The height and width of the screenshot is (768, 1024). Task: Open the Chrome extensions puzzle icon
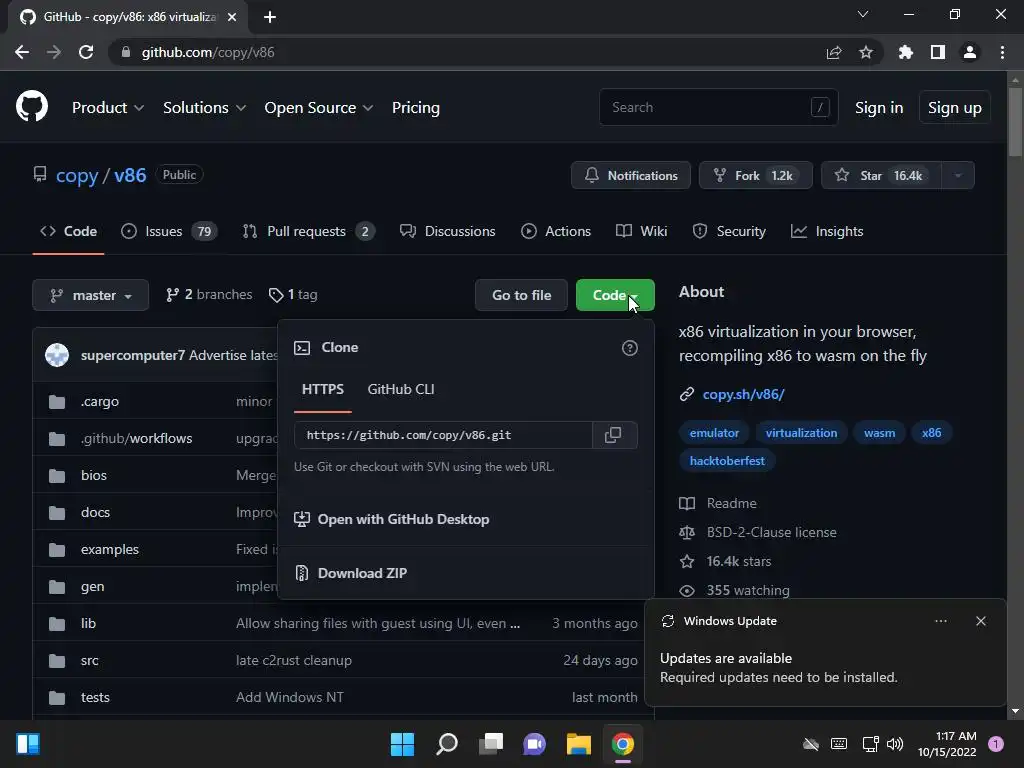tap(905, 52)
